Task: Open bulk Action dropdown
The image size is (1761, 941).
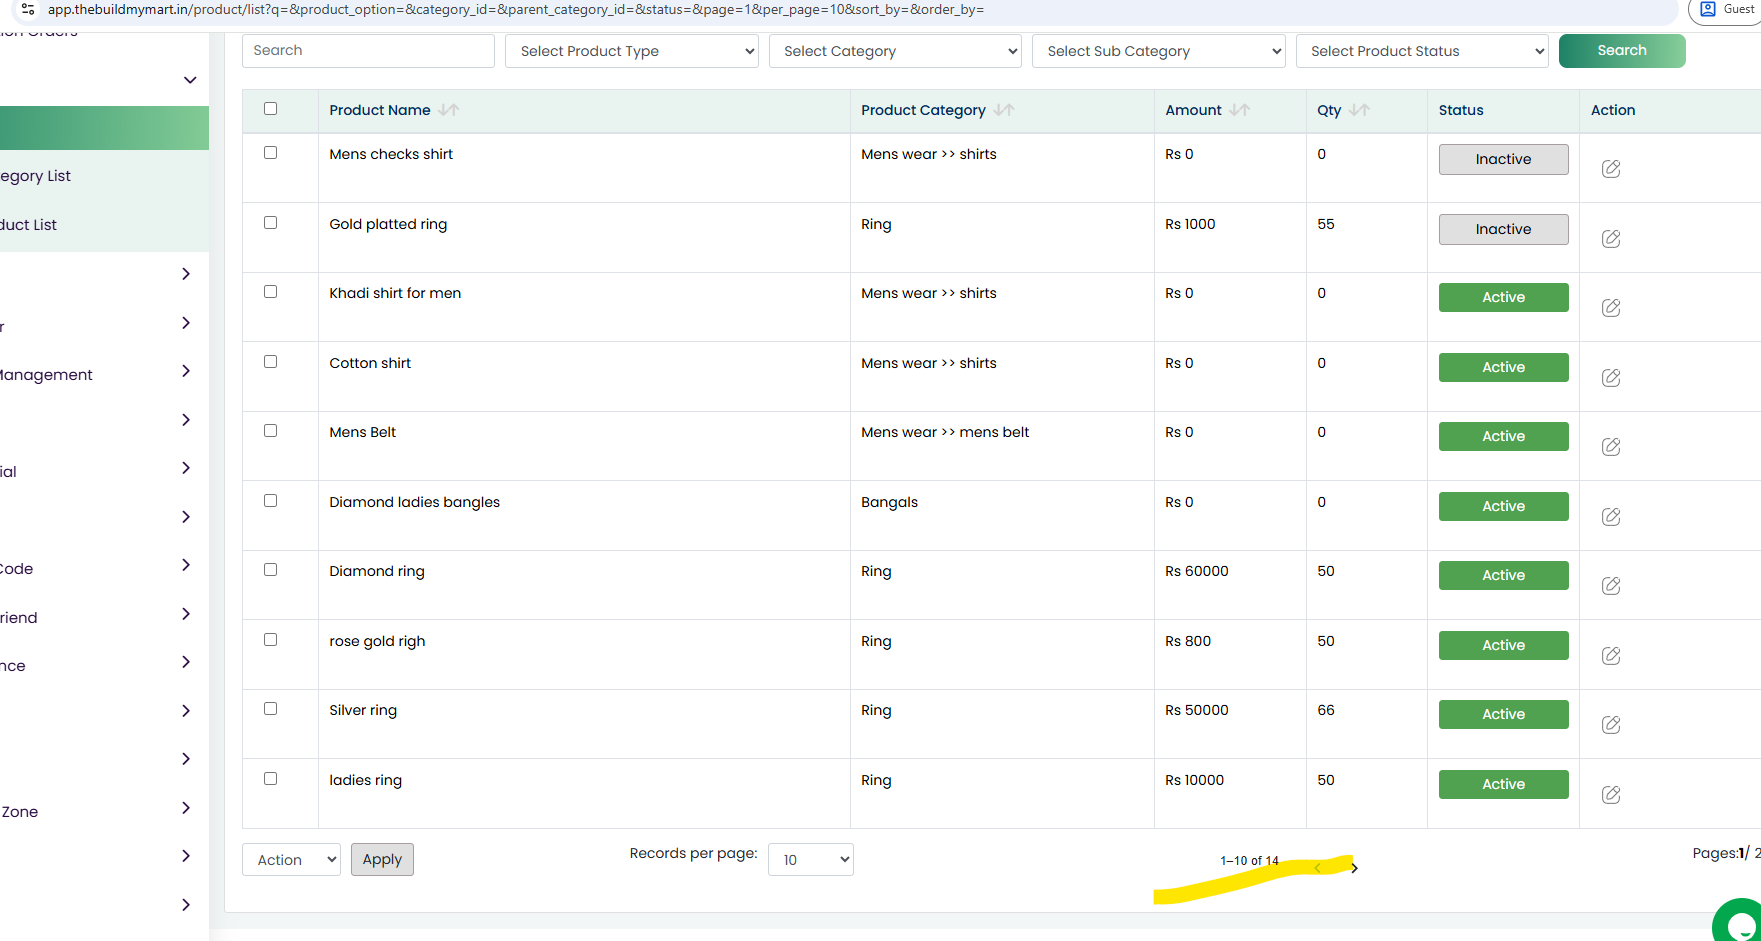Action: [x=291, y=860]
